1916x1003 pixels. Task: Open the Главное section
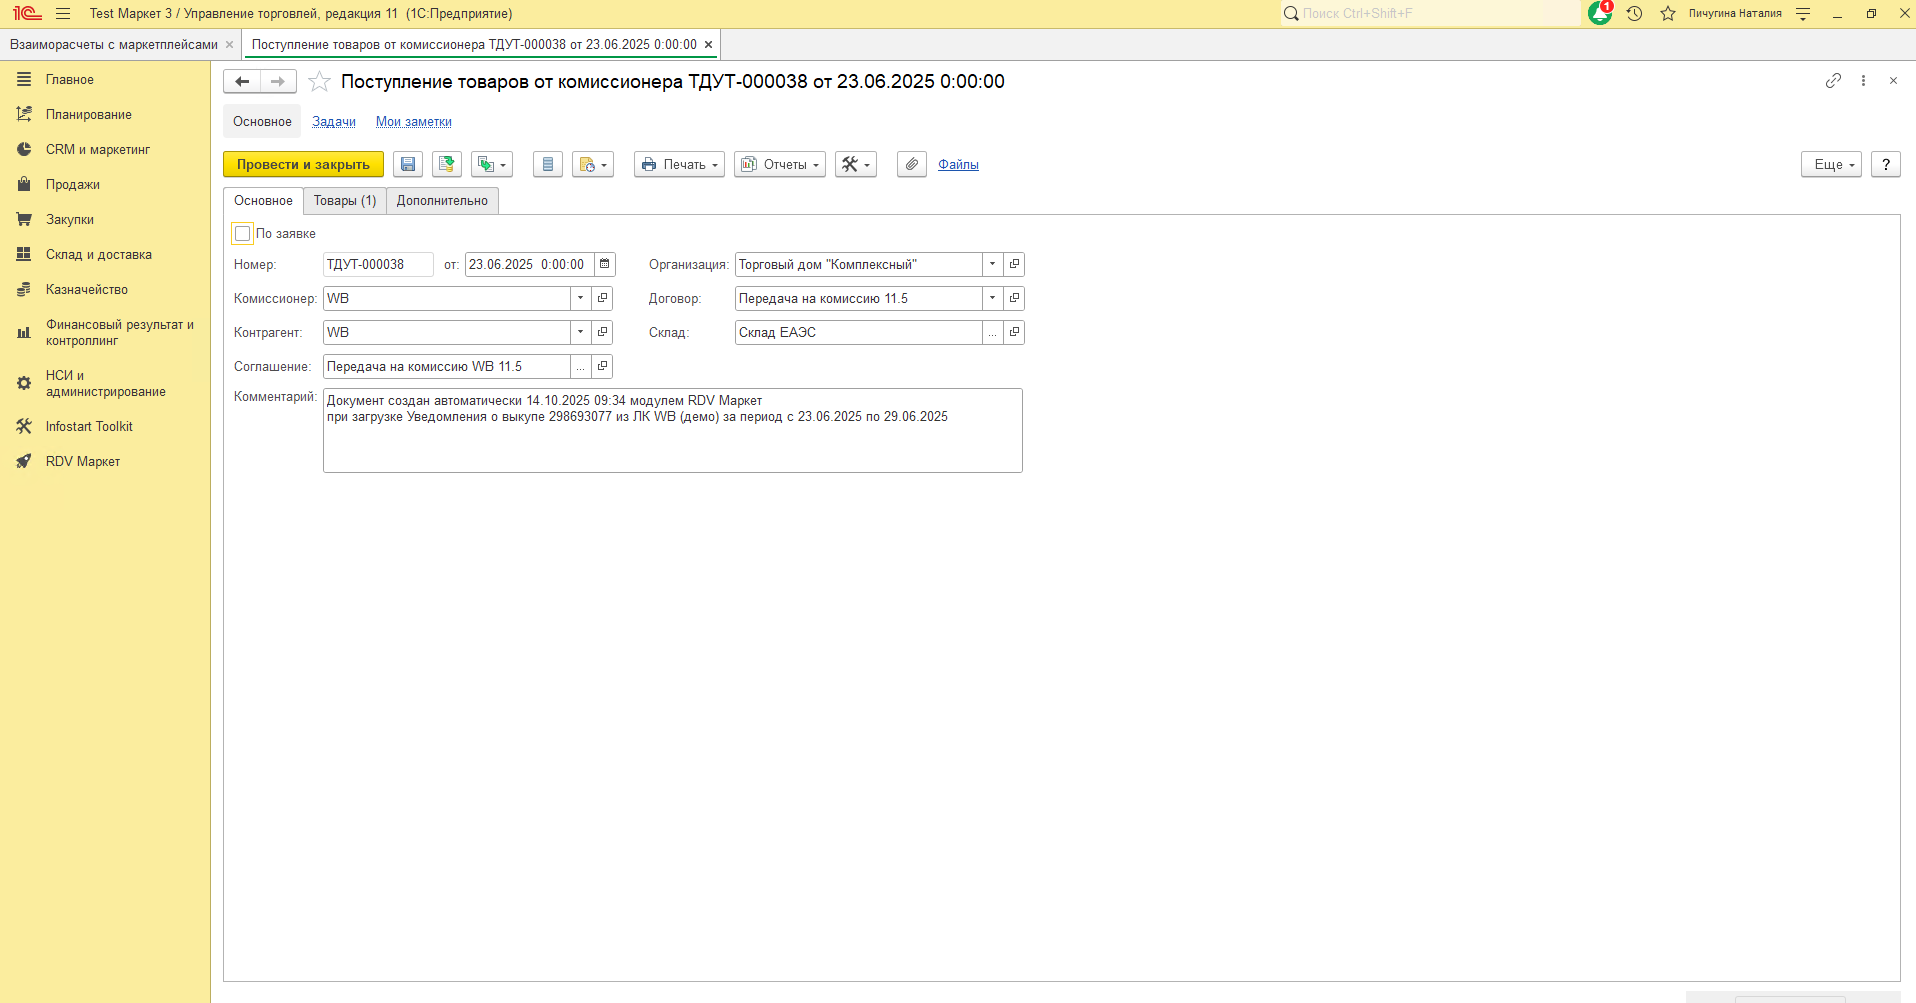click(70, 80)
